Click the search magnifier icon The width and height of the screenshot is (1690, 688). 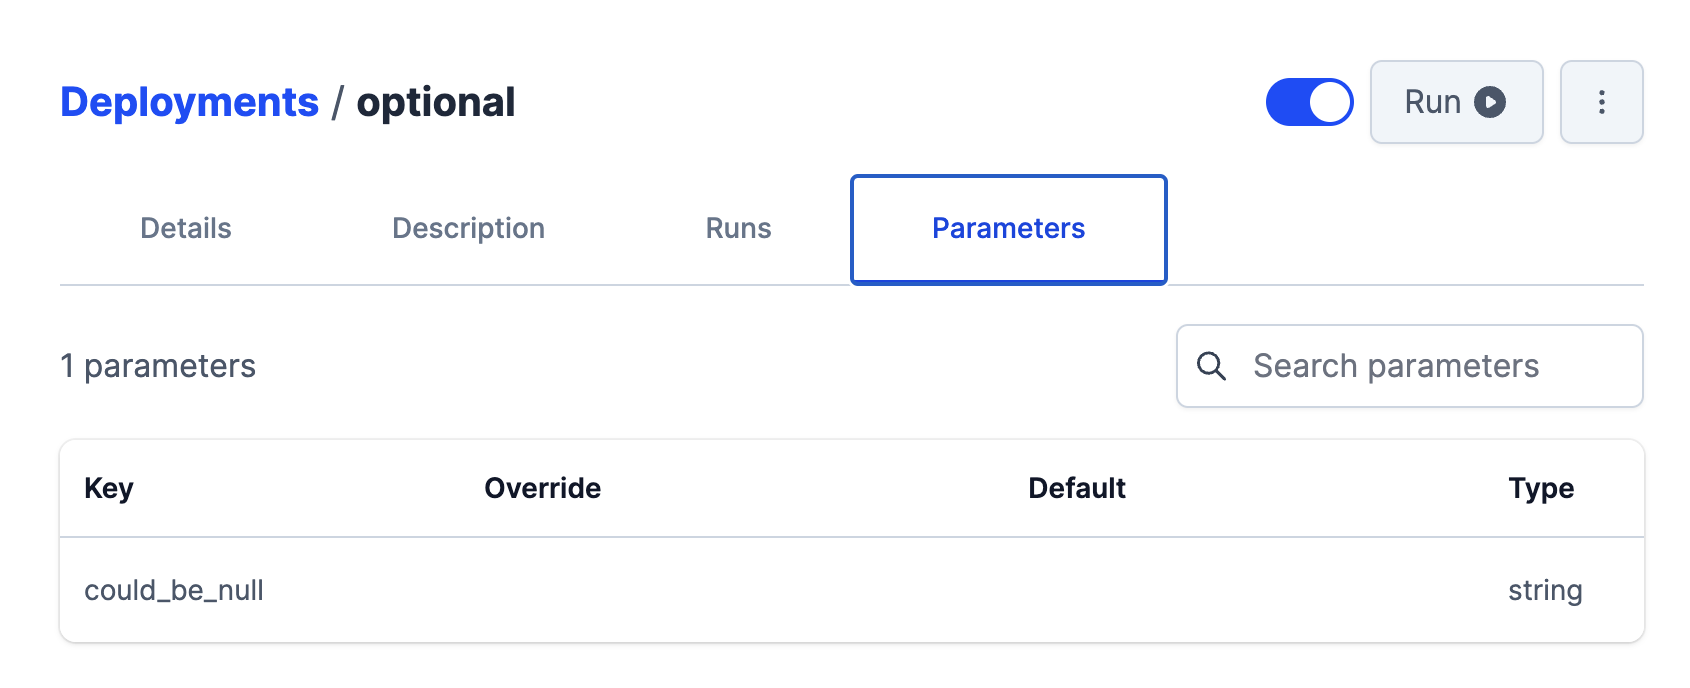[1213, 367]
